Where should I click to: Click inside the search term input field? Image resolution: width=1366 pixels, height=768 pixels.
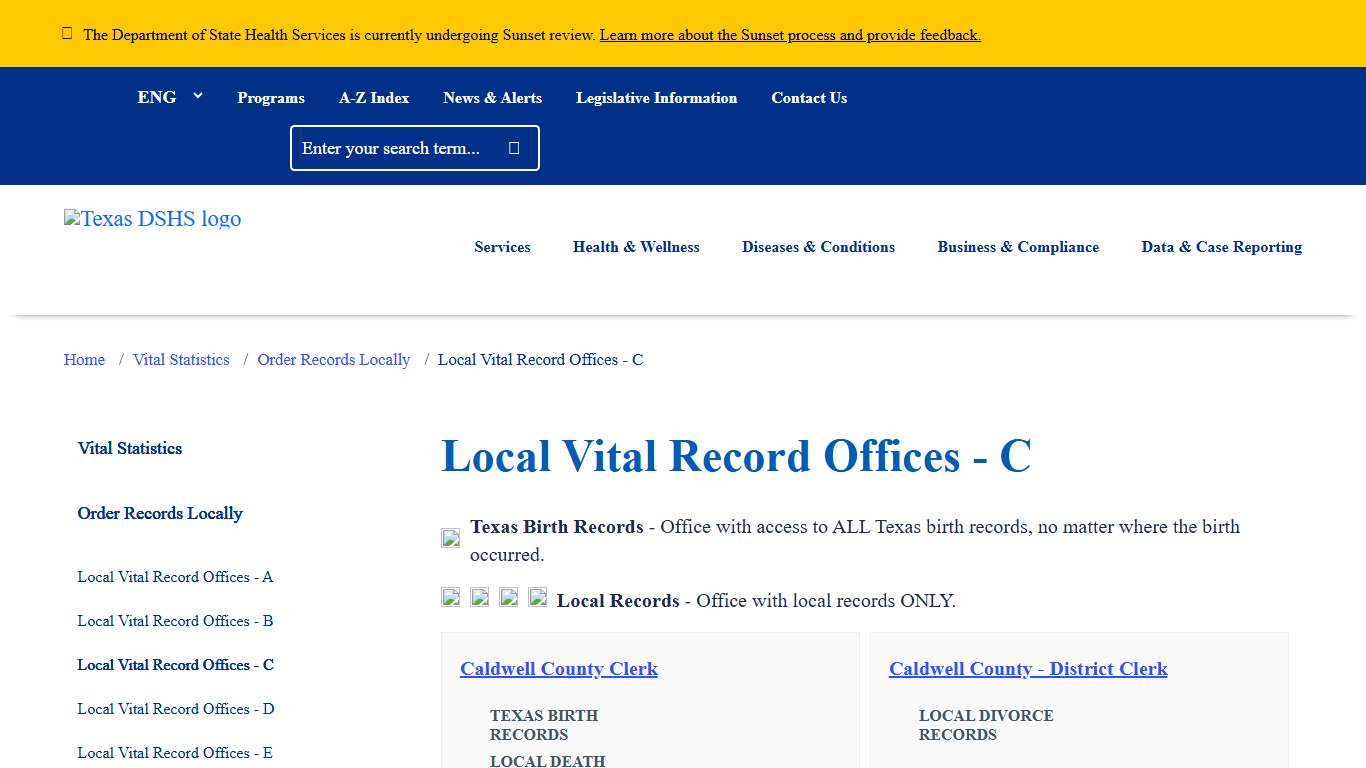tap(400, 147)
